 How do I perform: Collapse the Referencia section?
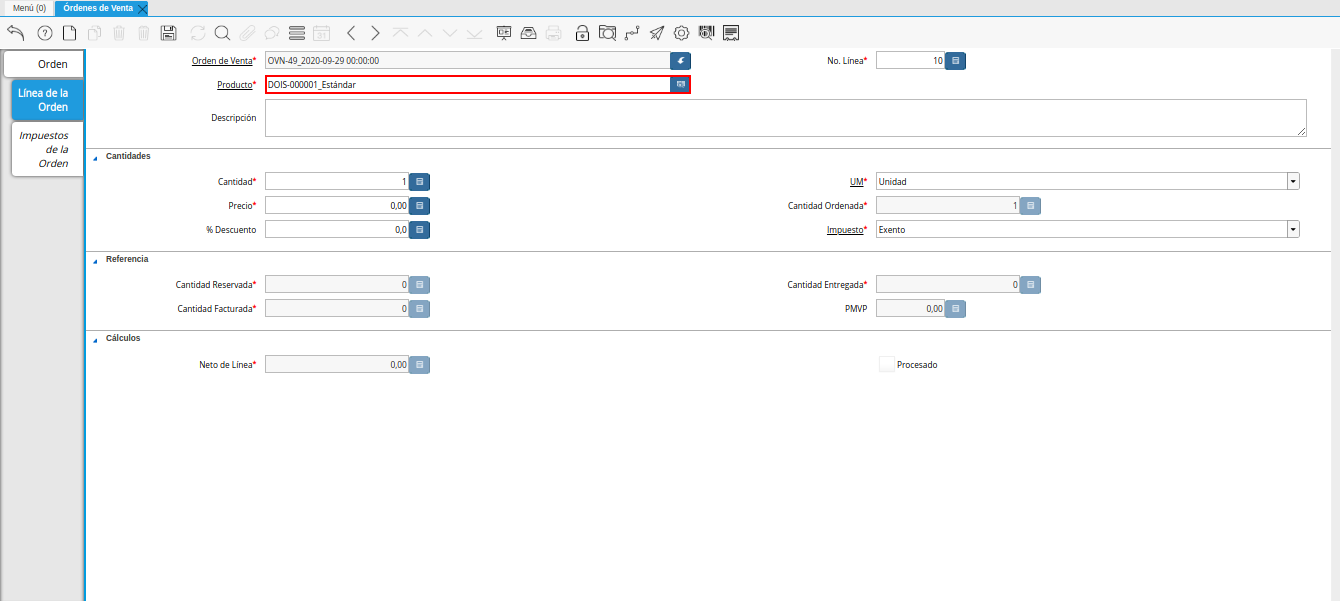96,260
